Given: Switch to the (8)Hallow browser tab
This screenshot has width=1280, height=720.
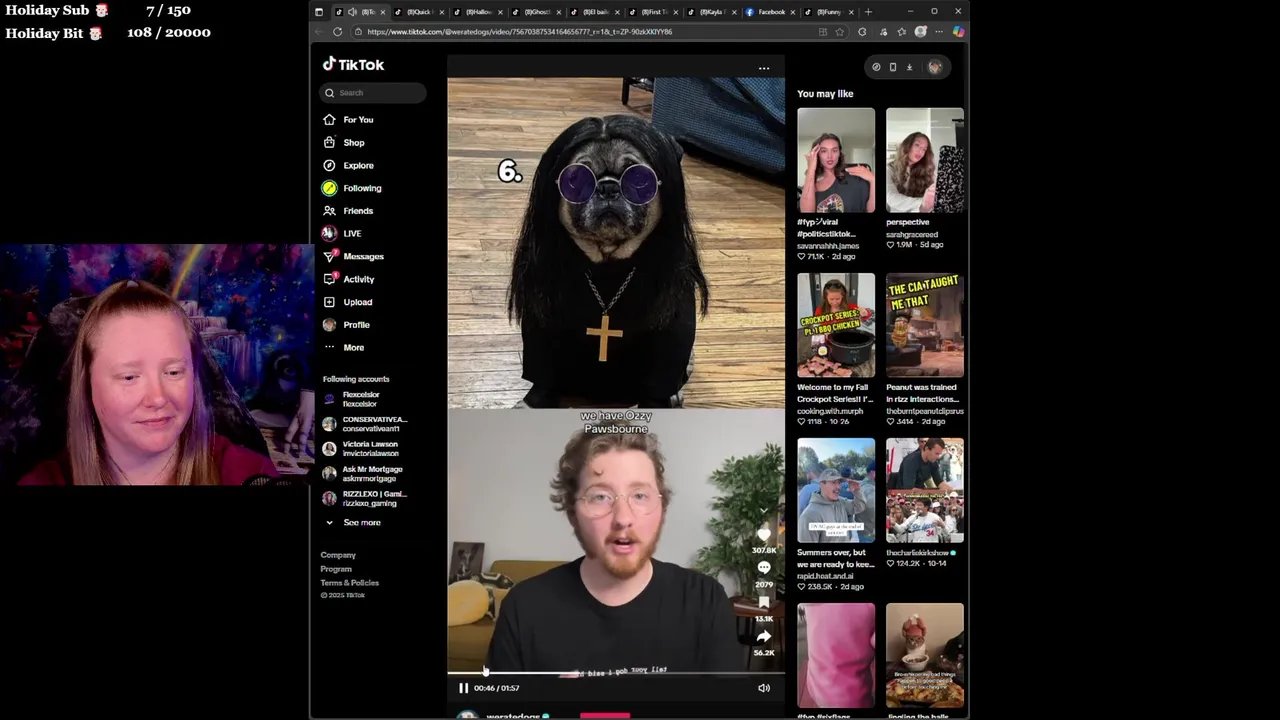Looking at the screenshot, I should 477,12.
